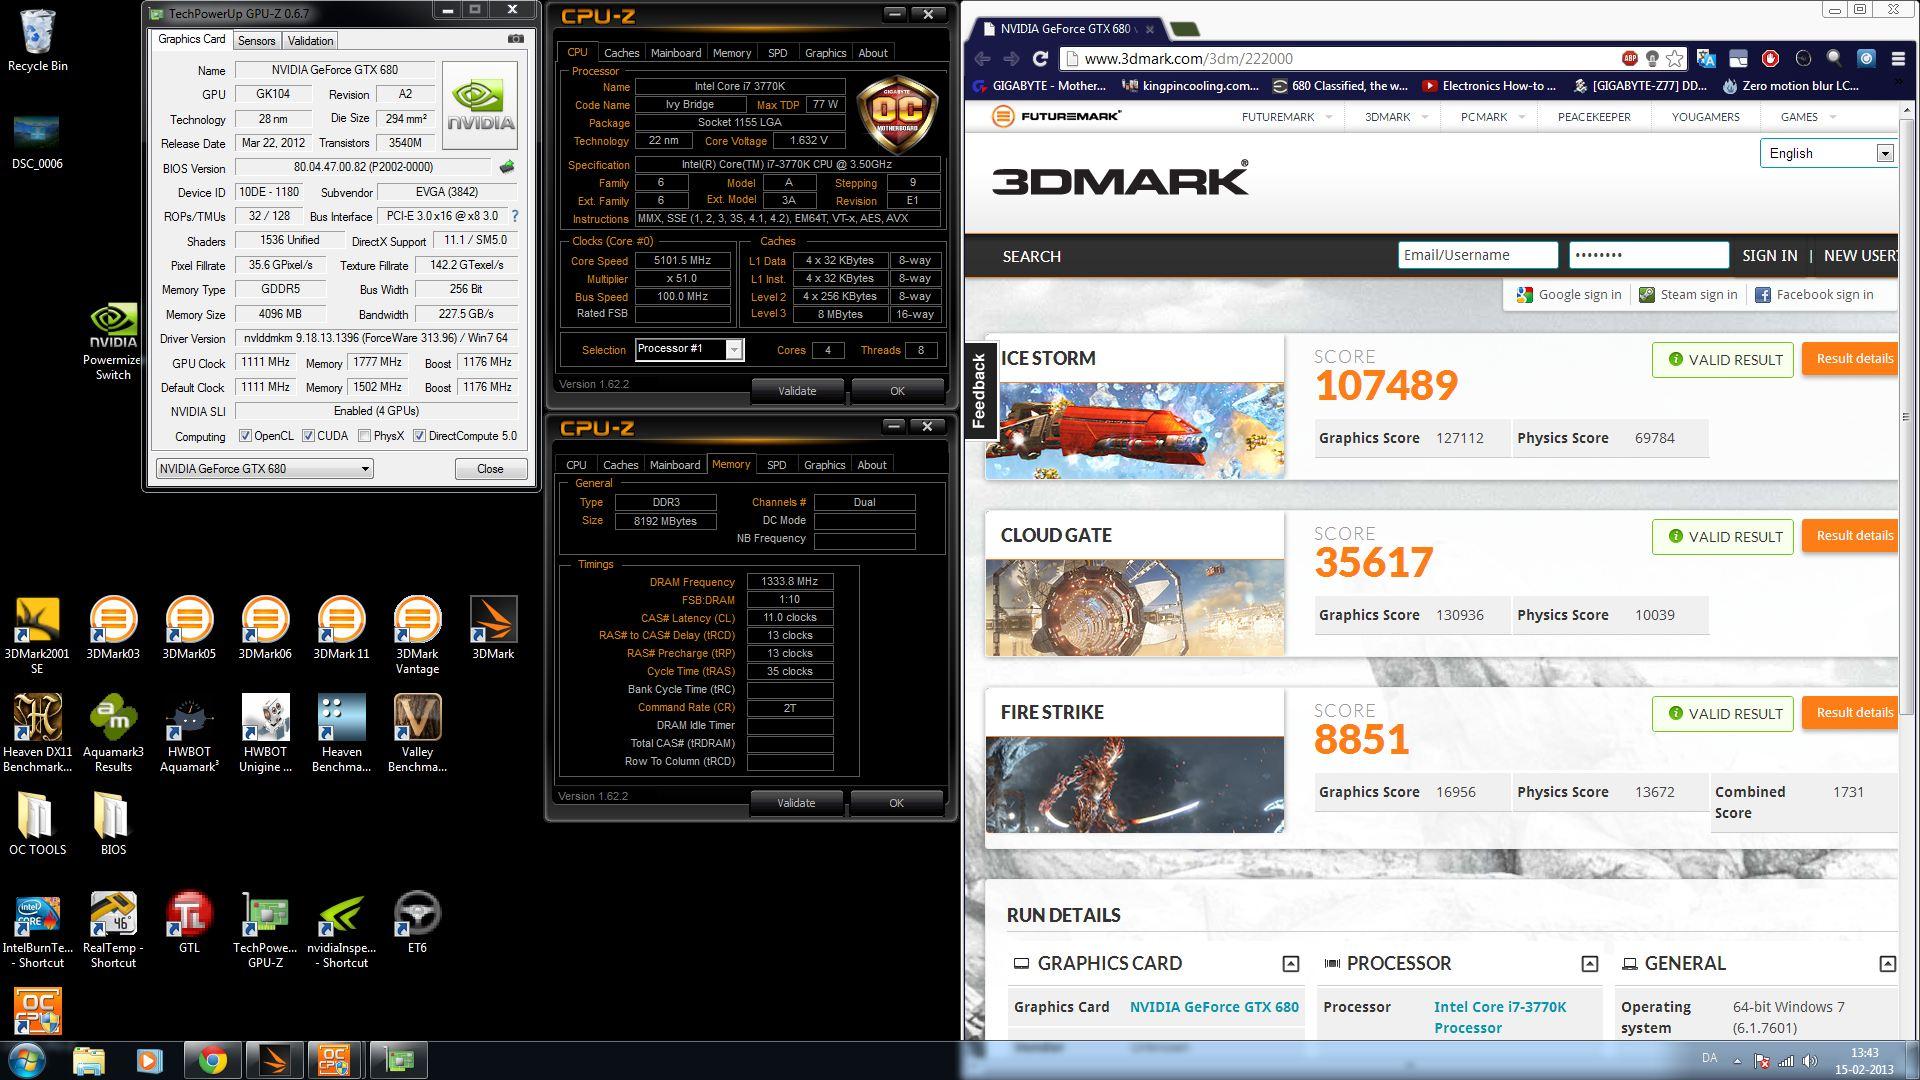
Task: Launch TechPowerUp GPU-Z desktop shortcut
Action: tap(265, 930)
